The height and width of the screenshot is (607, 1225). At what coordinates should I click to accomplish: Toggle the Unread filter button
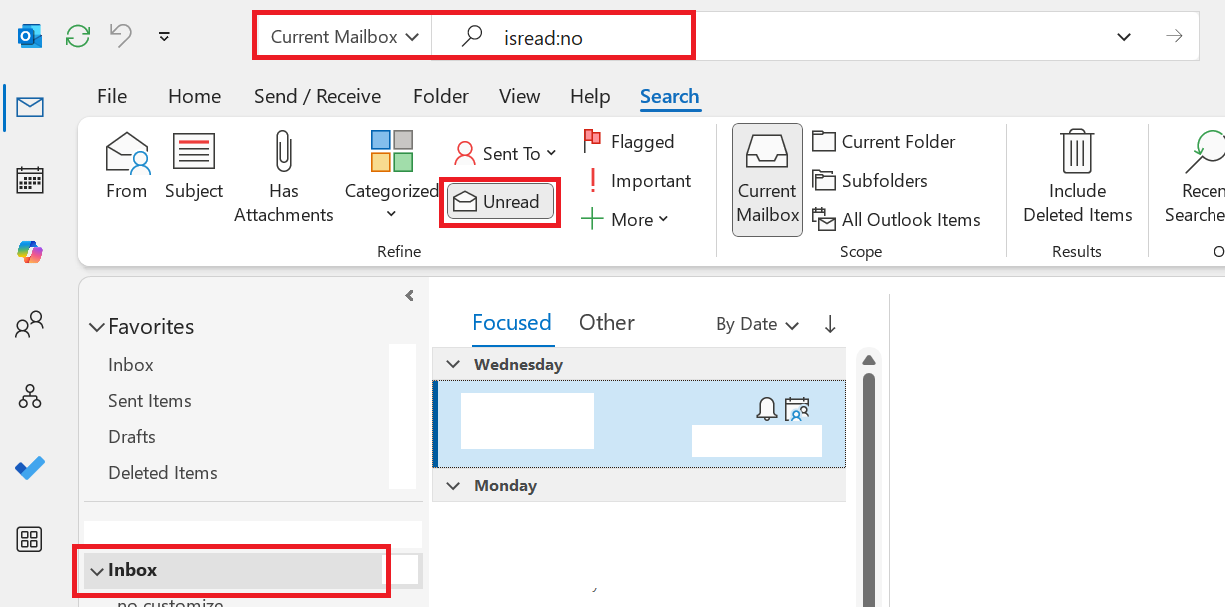(500, 201)
